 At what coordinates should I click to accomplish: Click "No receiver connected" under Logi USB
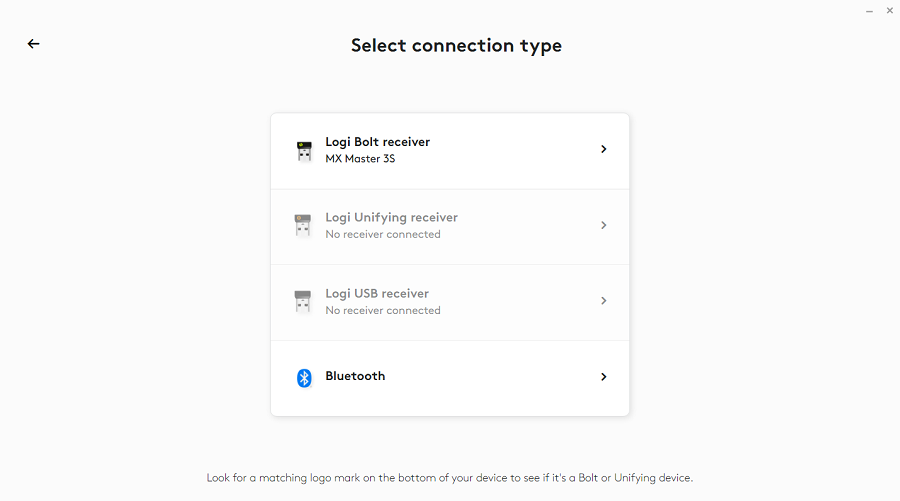382,311
